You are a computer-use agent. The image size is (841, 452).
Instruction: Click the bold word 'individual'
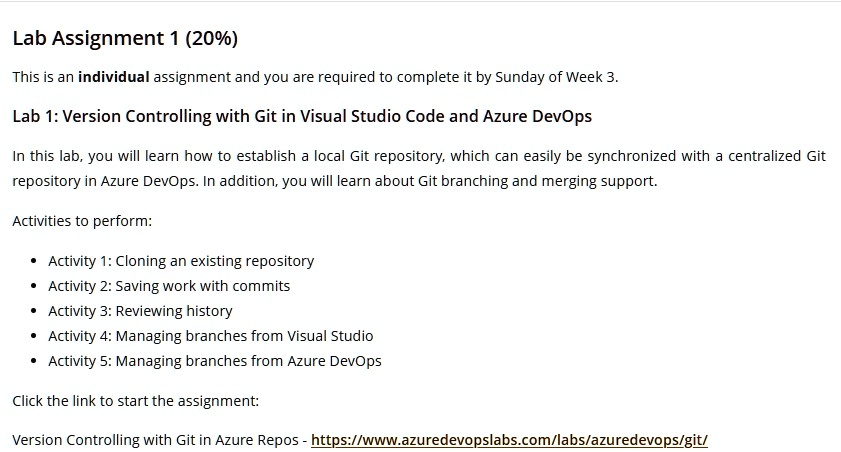[114, 77]
